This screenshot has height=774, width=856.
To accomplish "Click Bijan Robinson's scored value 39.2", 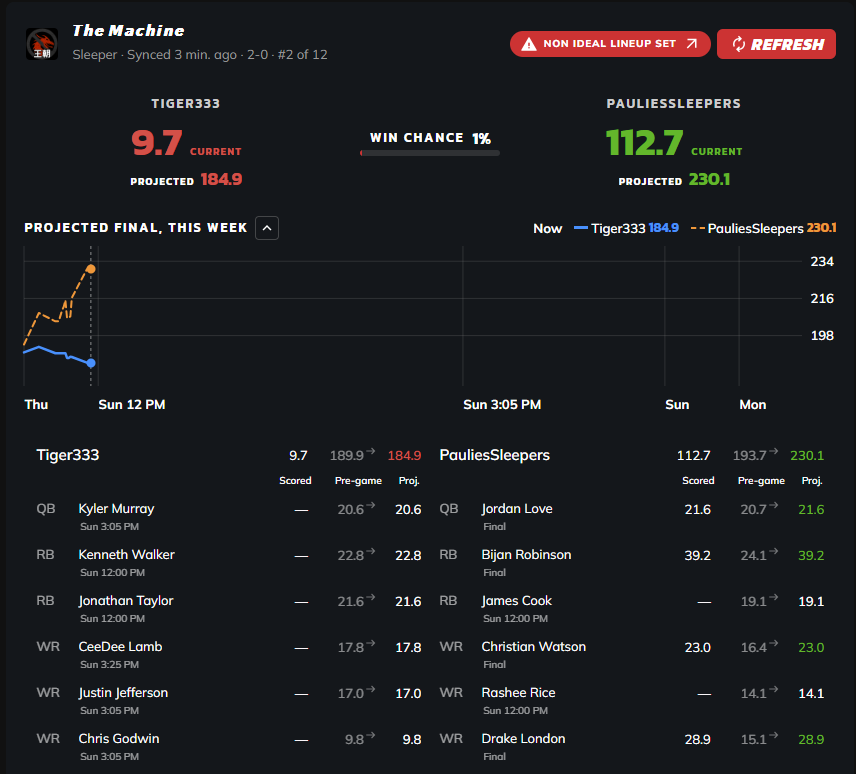I will pos(697,556).
